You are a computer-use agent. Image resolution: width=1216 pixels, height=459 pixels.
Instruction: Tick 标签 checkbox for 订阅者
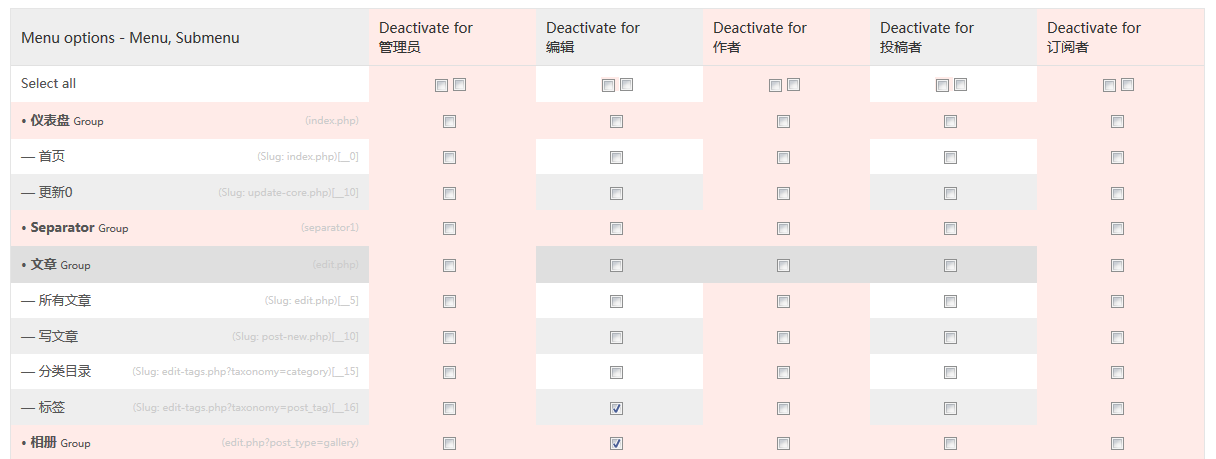(x=1117, y=408)
